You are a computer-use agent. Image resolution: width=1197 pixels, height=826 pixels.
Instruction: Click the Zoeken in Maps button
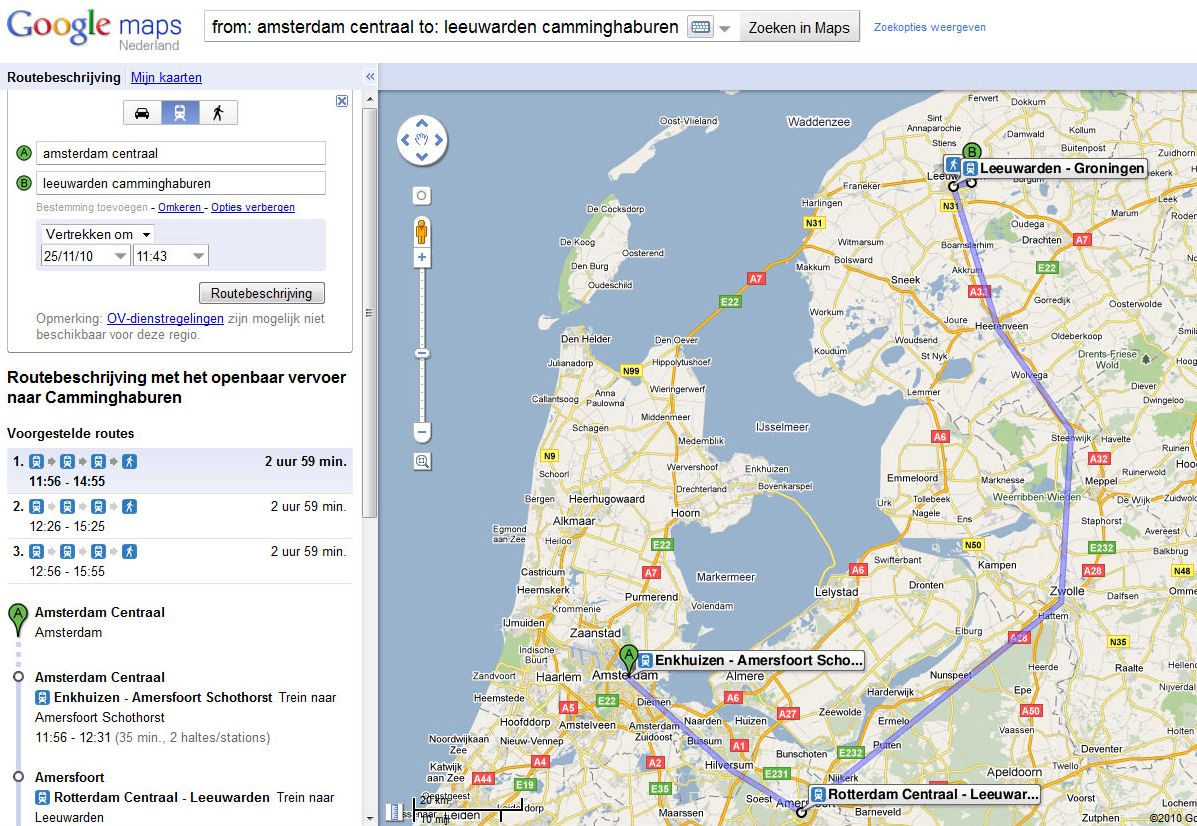[799, 27]
